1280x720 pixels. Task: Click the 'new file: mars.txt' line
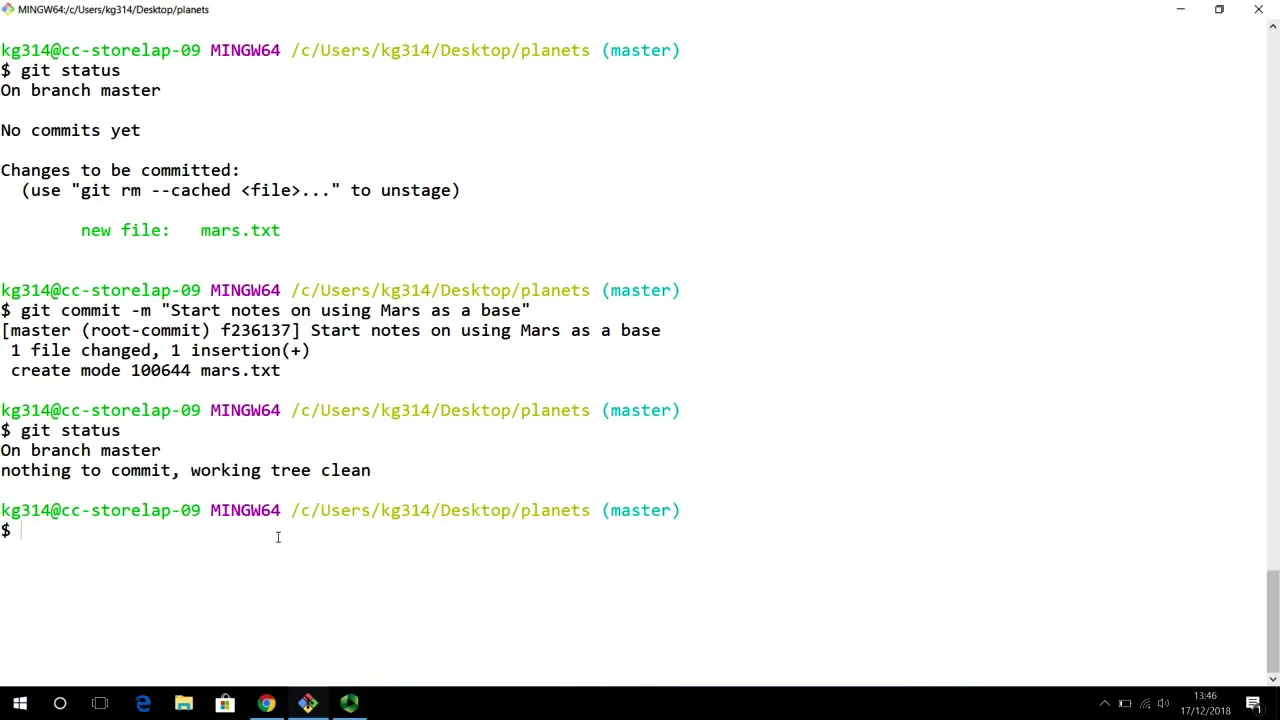(180, 230)
